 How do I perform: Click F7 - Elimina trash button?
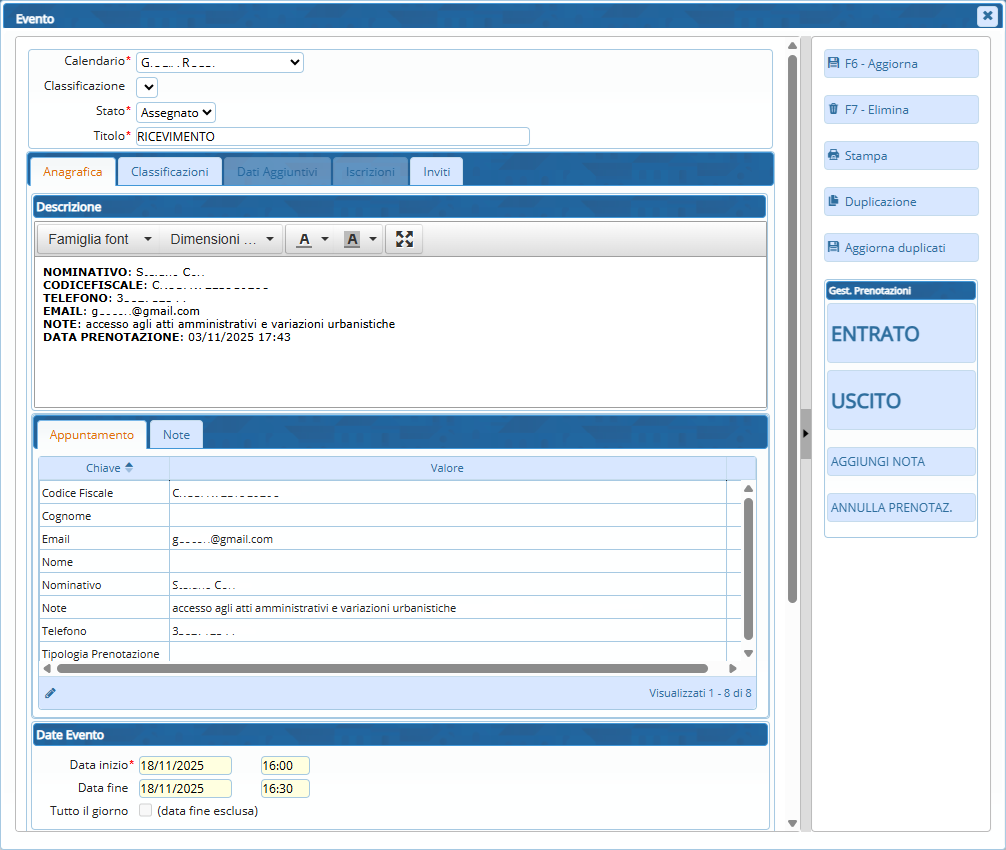(x=901, y=110)
